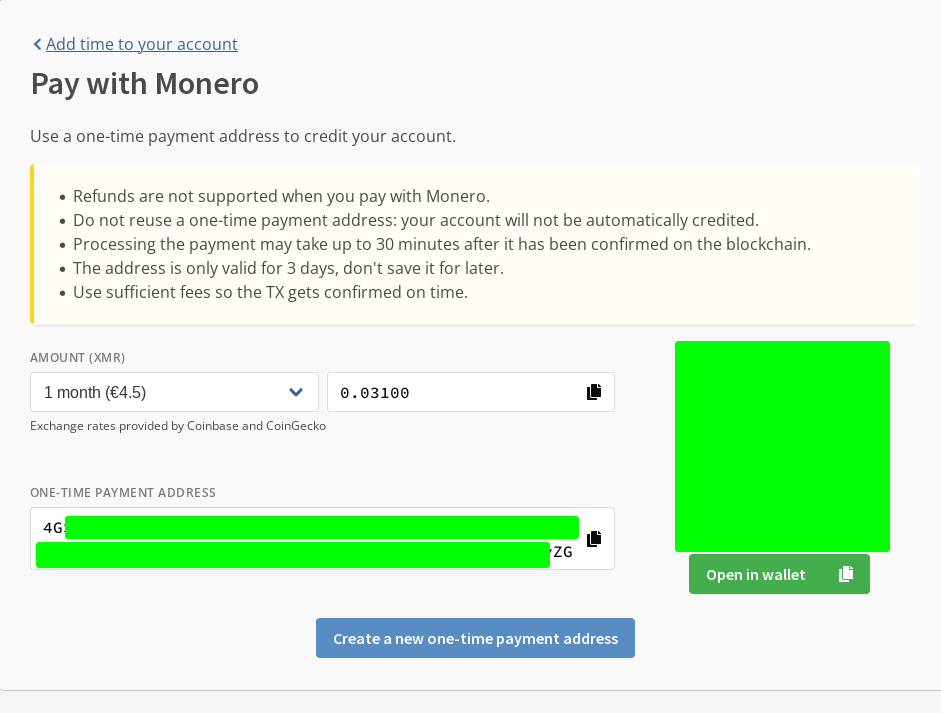Click the AMOUNT (XMR) label

(x=78, y=357)
